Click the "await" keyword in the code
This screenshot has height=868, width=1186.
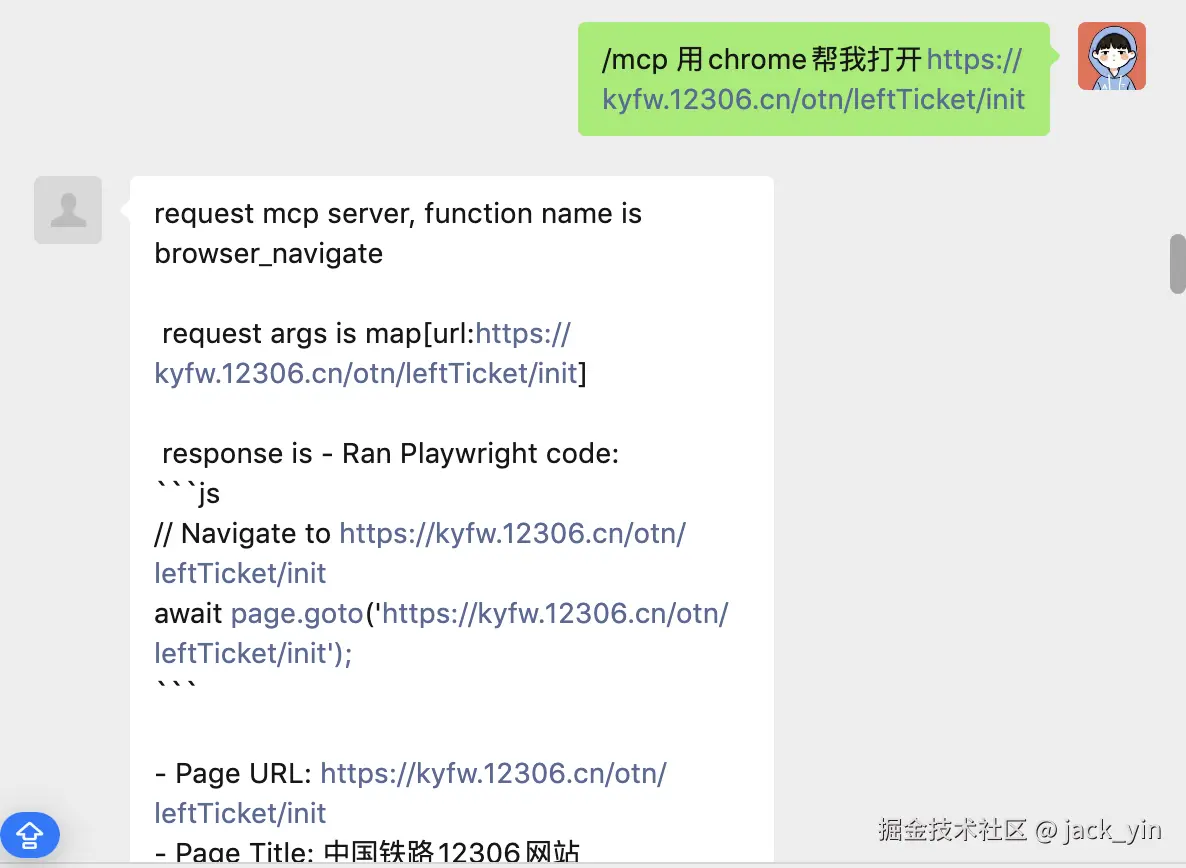click(x=188, y=613)
